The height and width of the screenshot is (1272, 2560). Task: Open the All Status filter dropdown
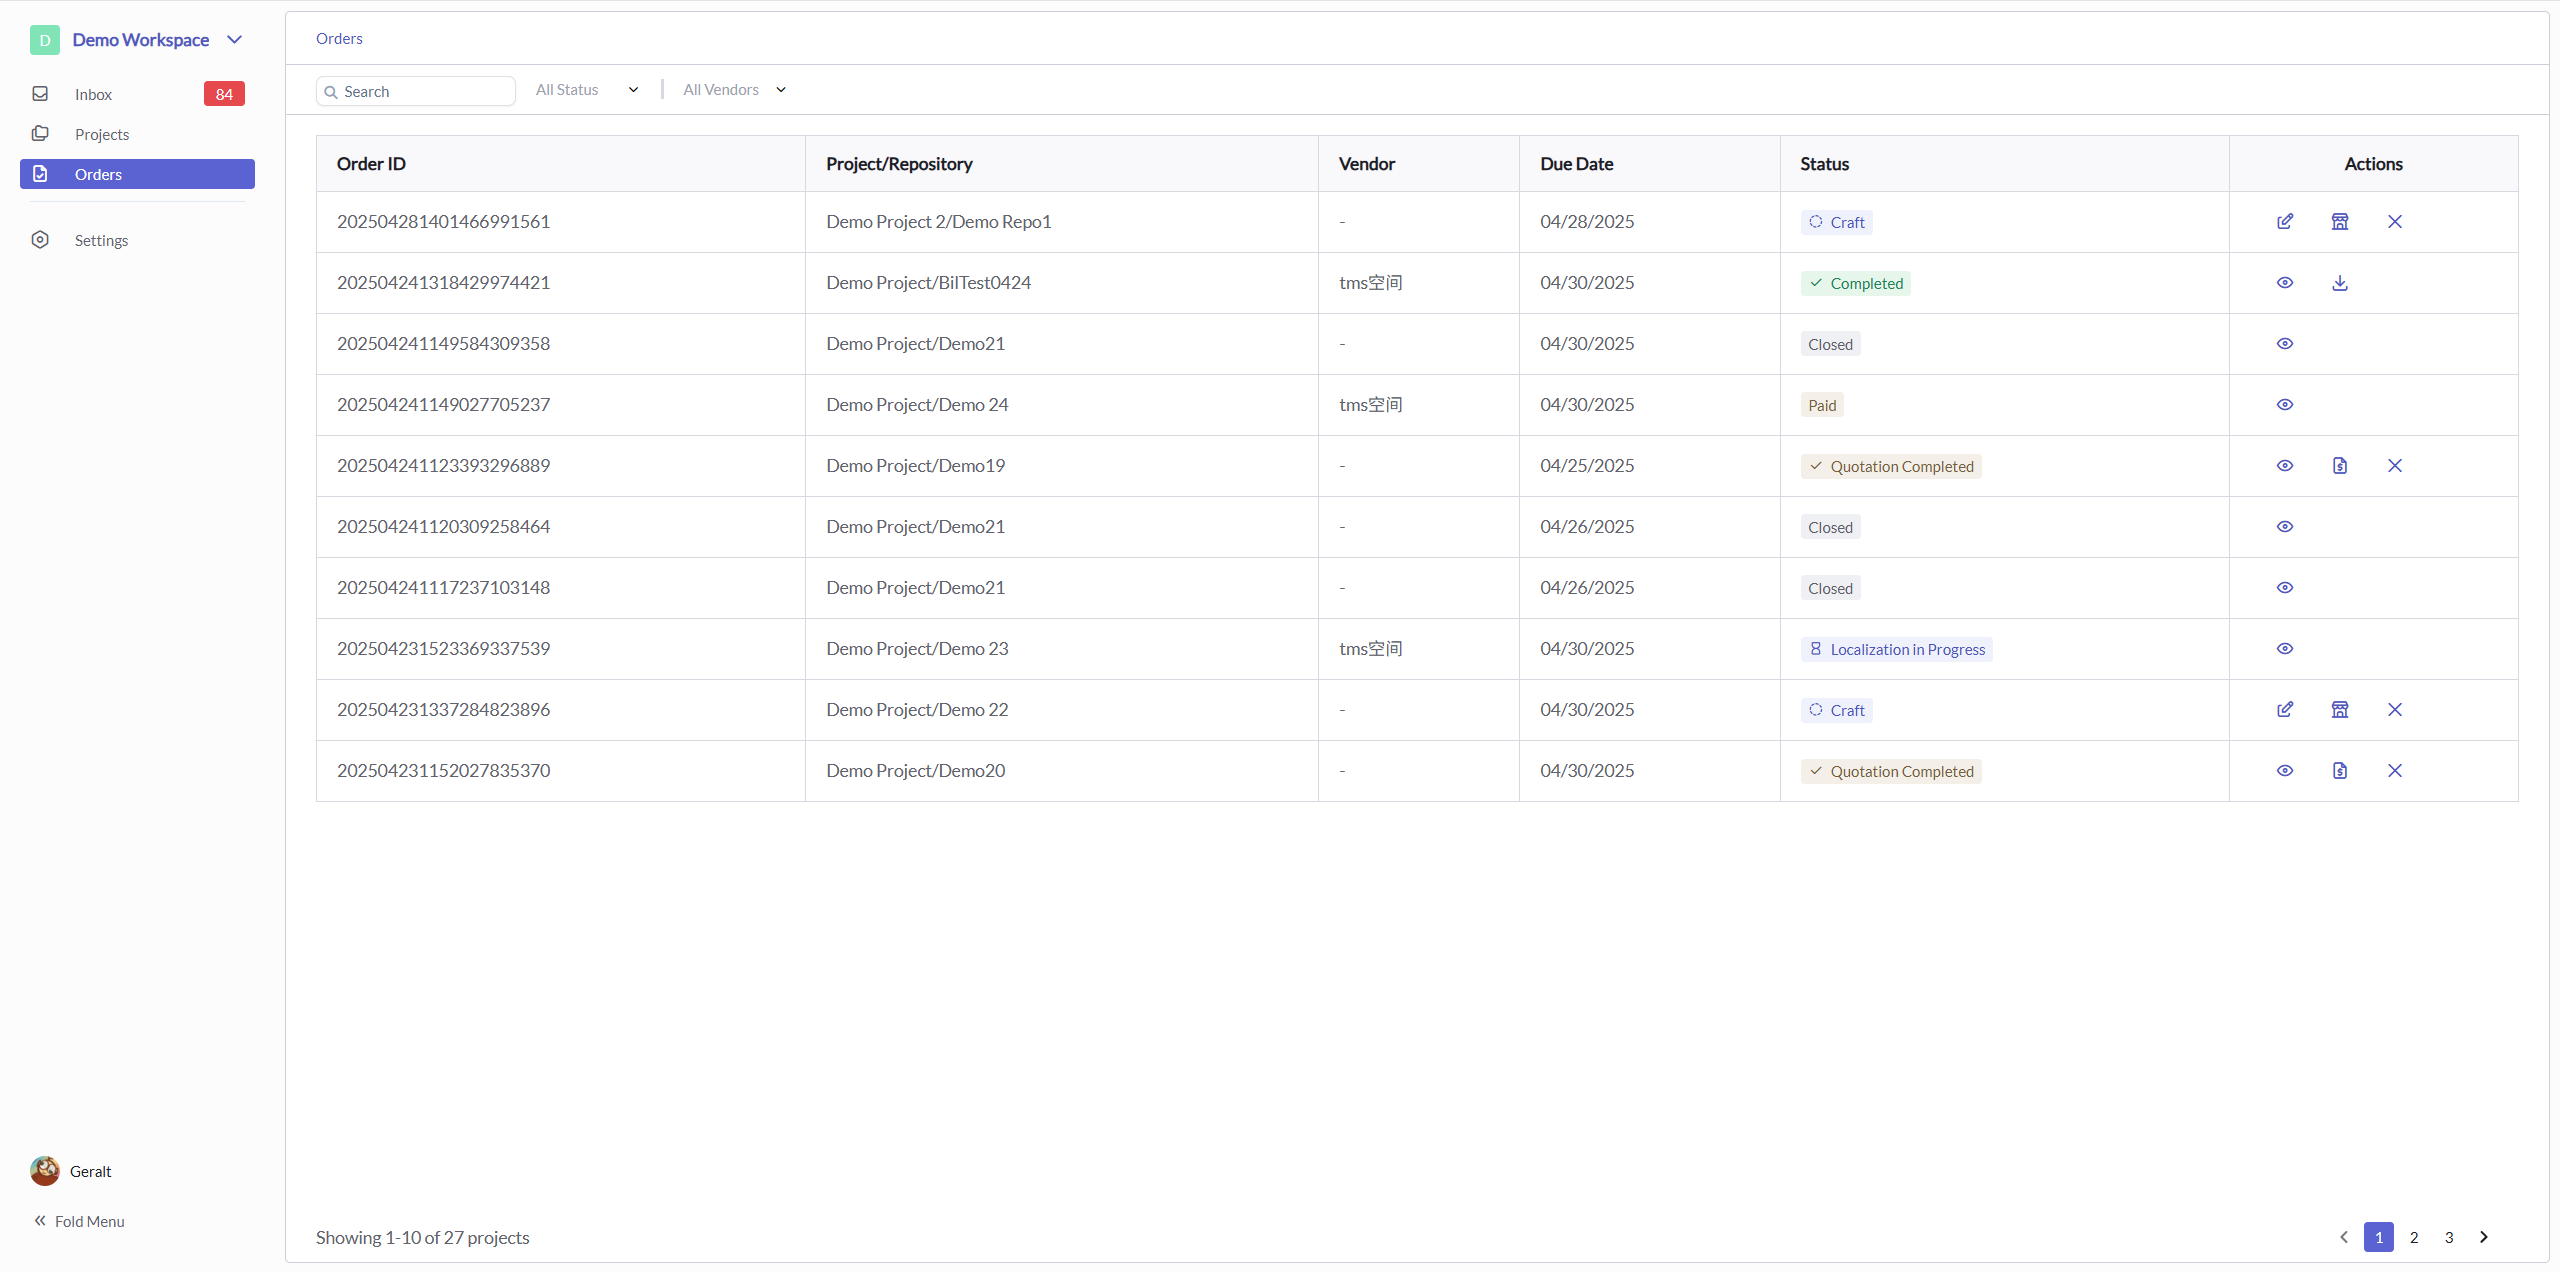point(587,90)
